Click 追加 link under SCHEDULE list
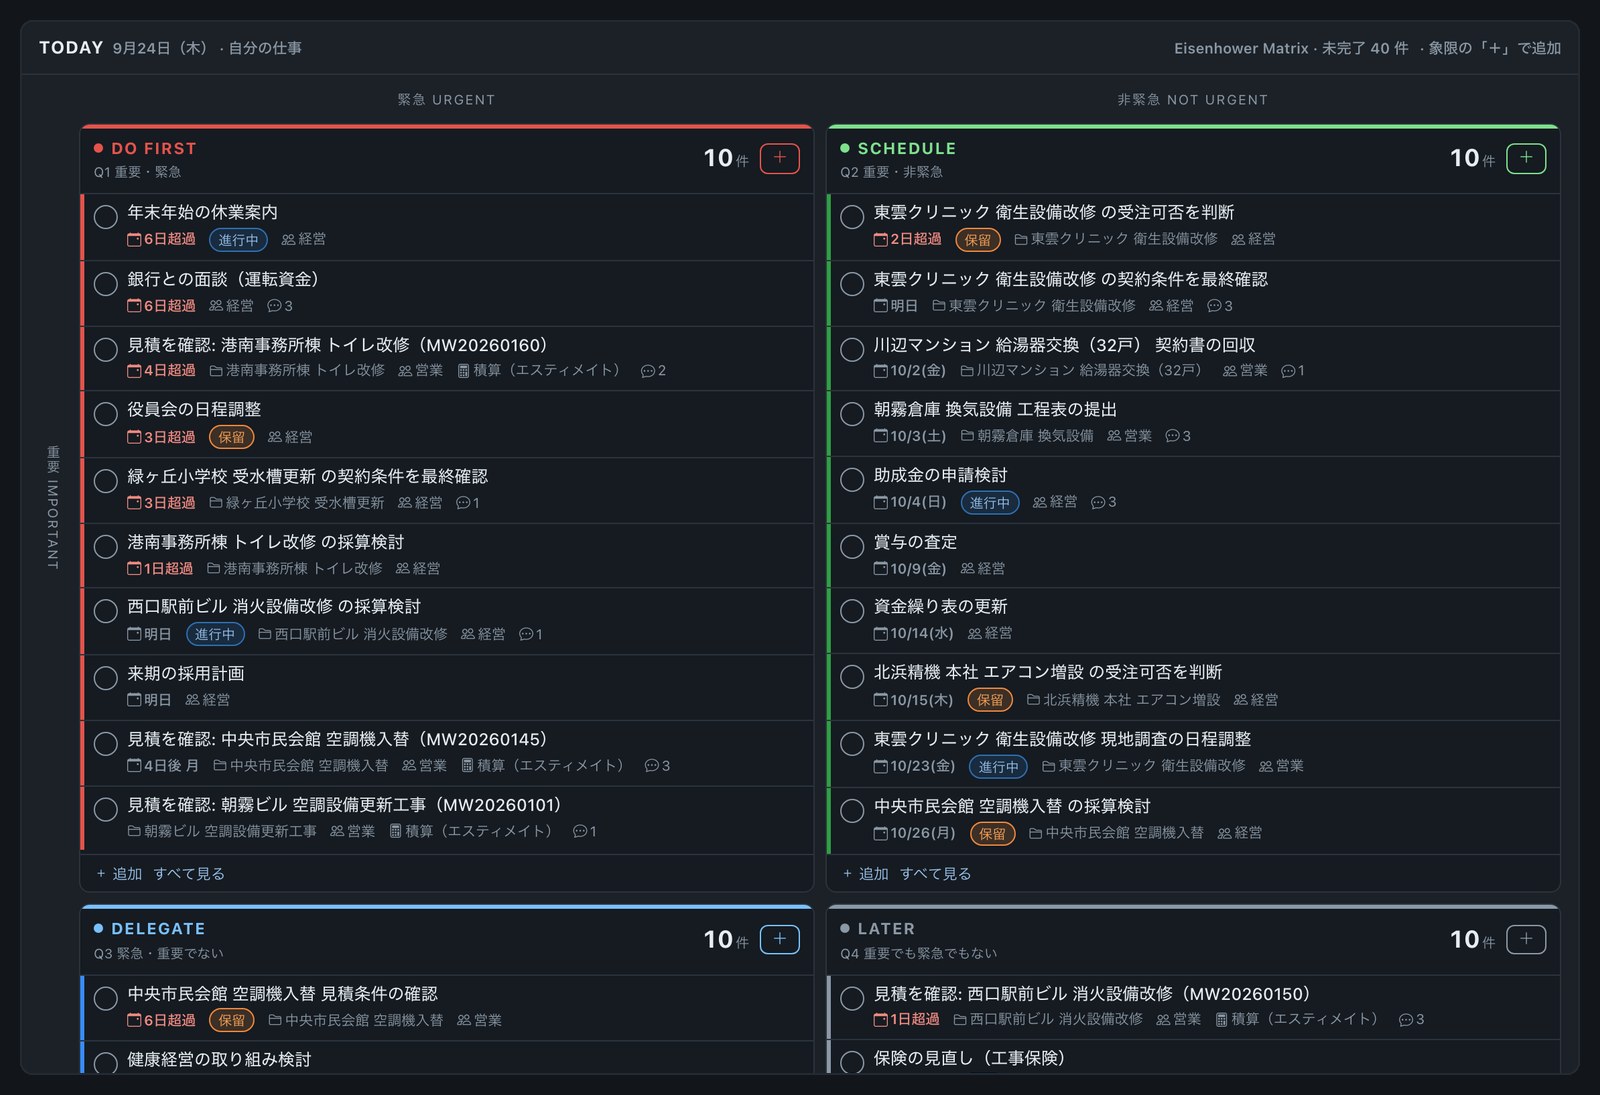The height and width of the screenshot is (1095, 1600). pos(866,874)
